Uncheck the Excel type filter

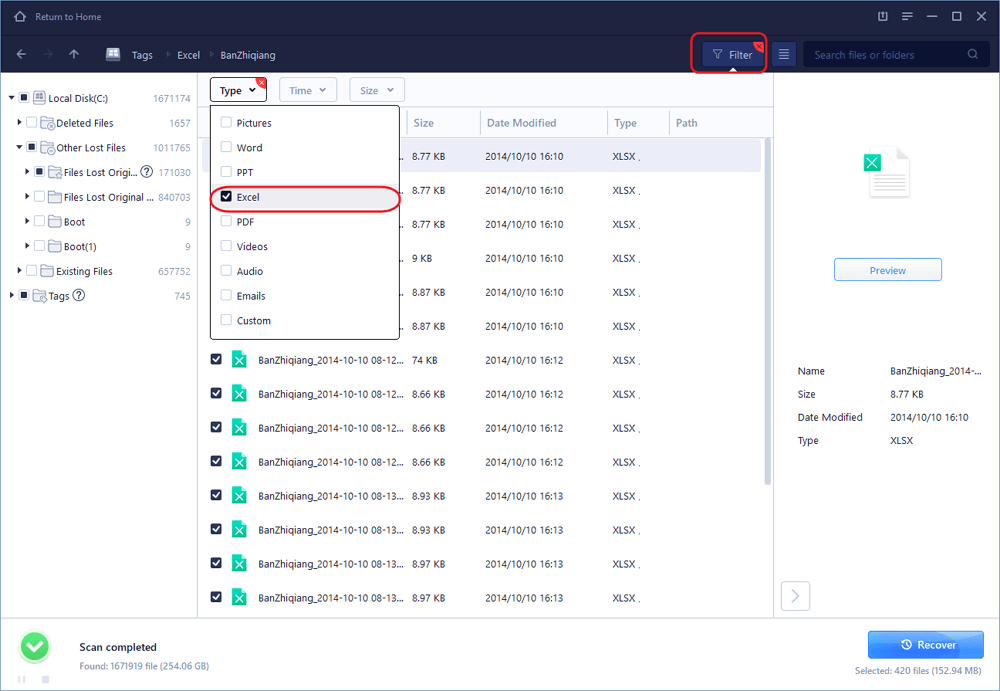pos(227,198)
